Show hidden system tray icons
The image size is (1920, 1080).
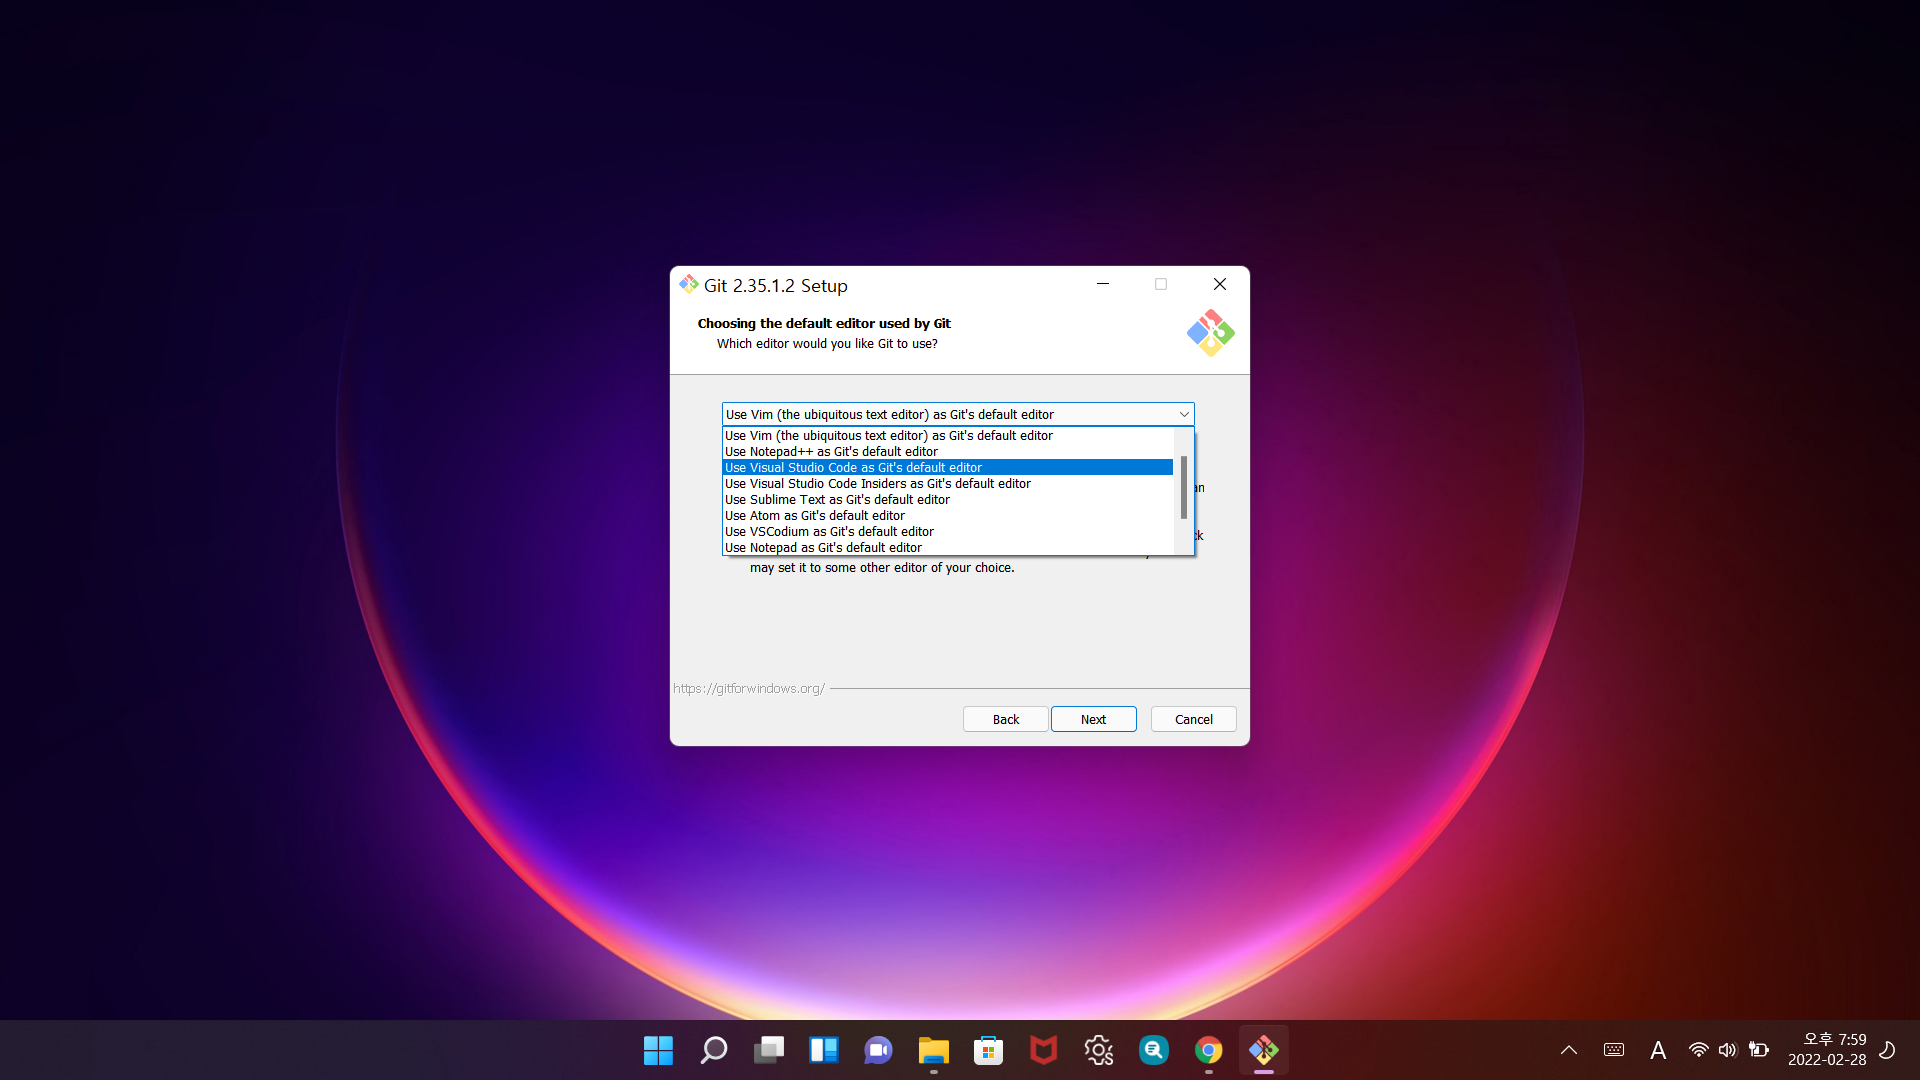[x=1568, y=1050]
